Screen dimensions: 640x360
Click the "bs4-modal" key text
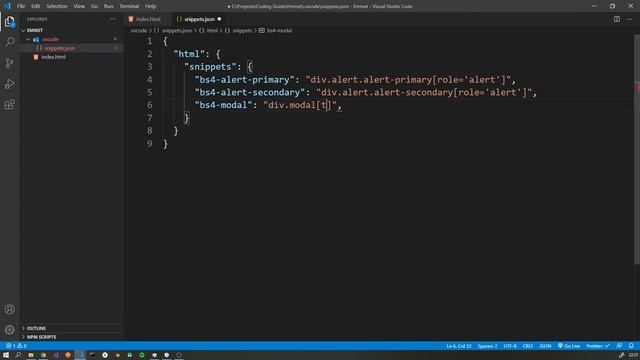[x=224, y=105]
